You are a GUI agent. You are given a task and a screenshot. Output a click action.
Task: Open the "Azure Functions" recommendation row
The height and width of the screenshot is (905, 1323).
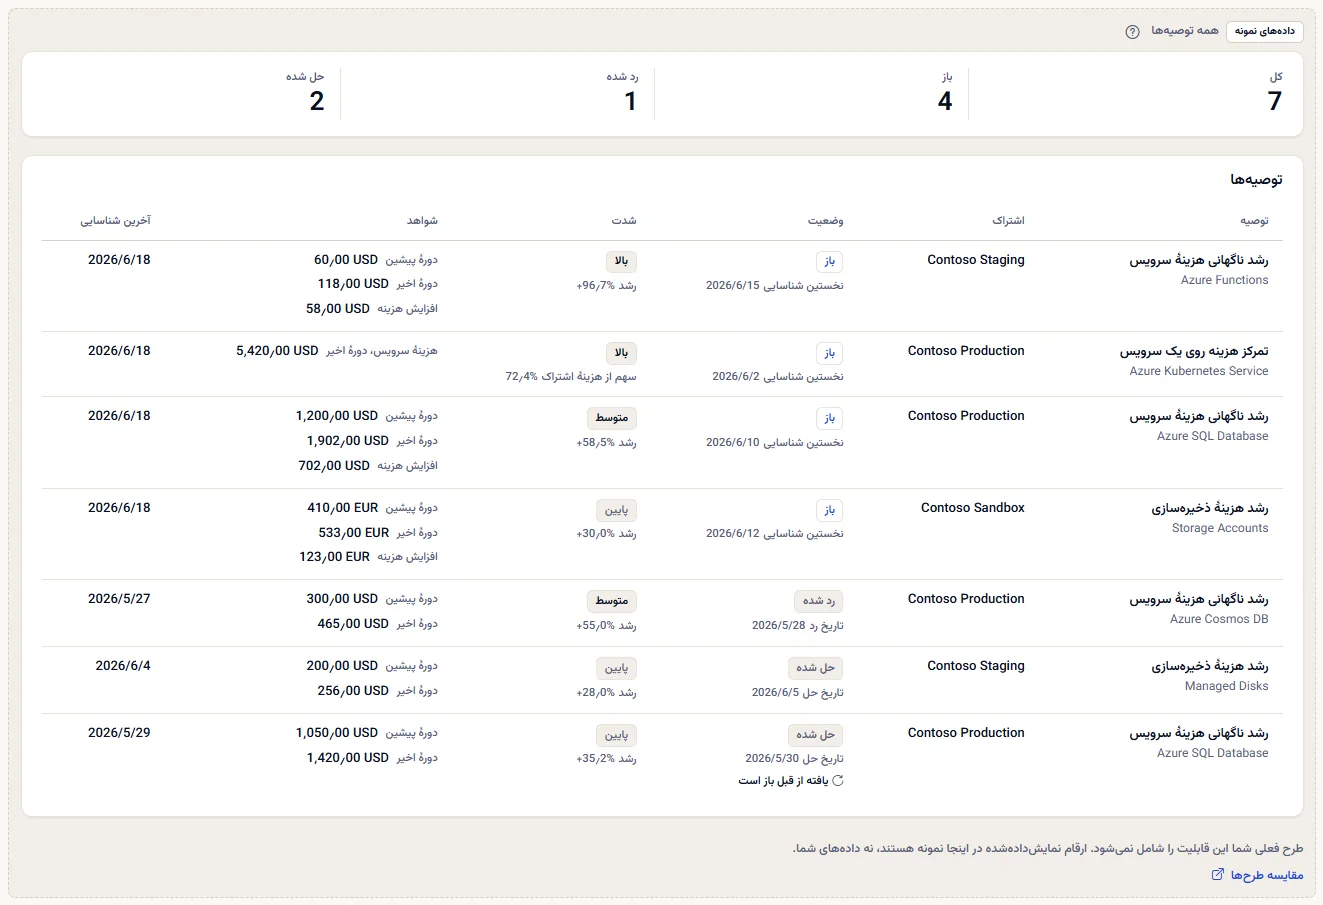point(662,287)
